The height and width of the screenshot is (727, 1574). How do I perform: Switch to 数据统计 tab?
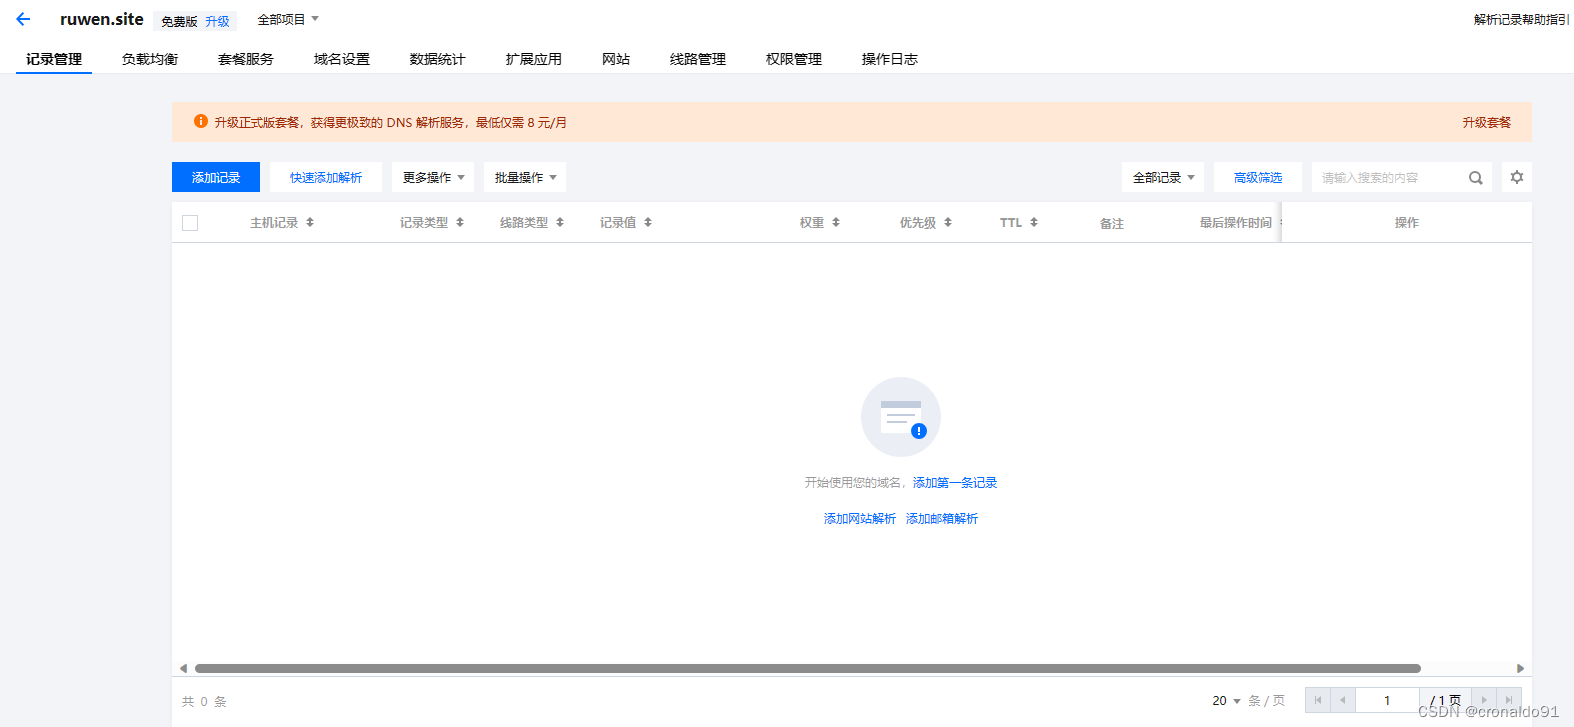(x=438, y=59)
